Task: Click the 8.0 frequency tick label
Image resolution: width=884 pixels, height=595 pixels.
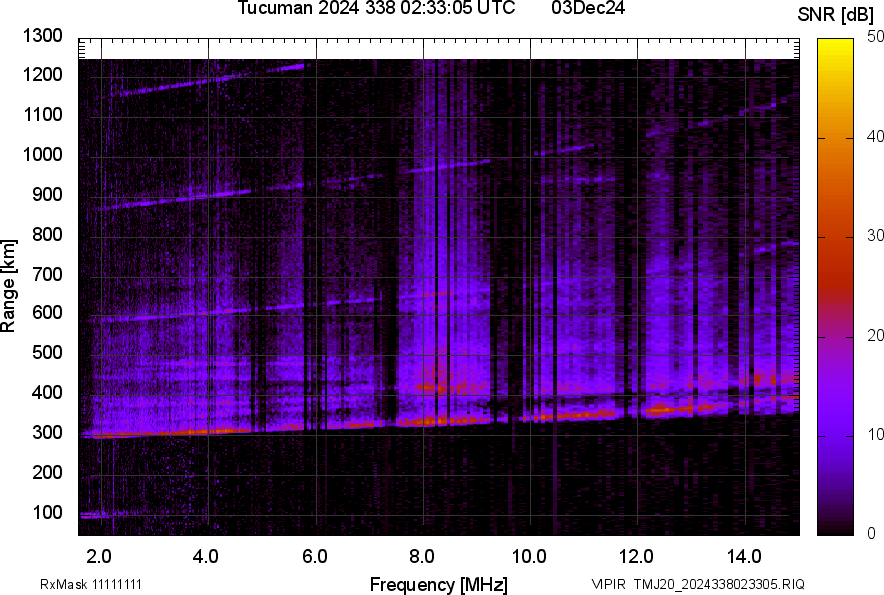Action: coord(422,556)
